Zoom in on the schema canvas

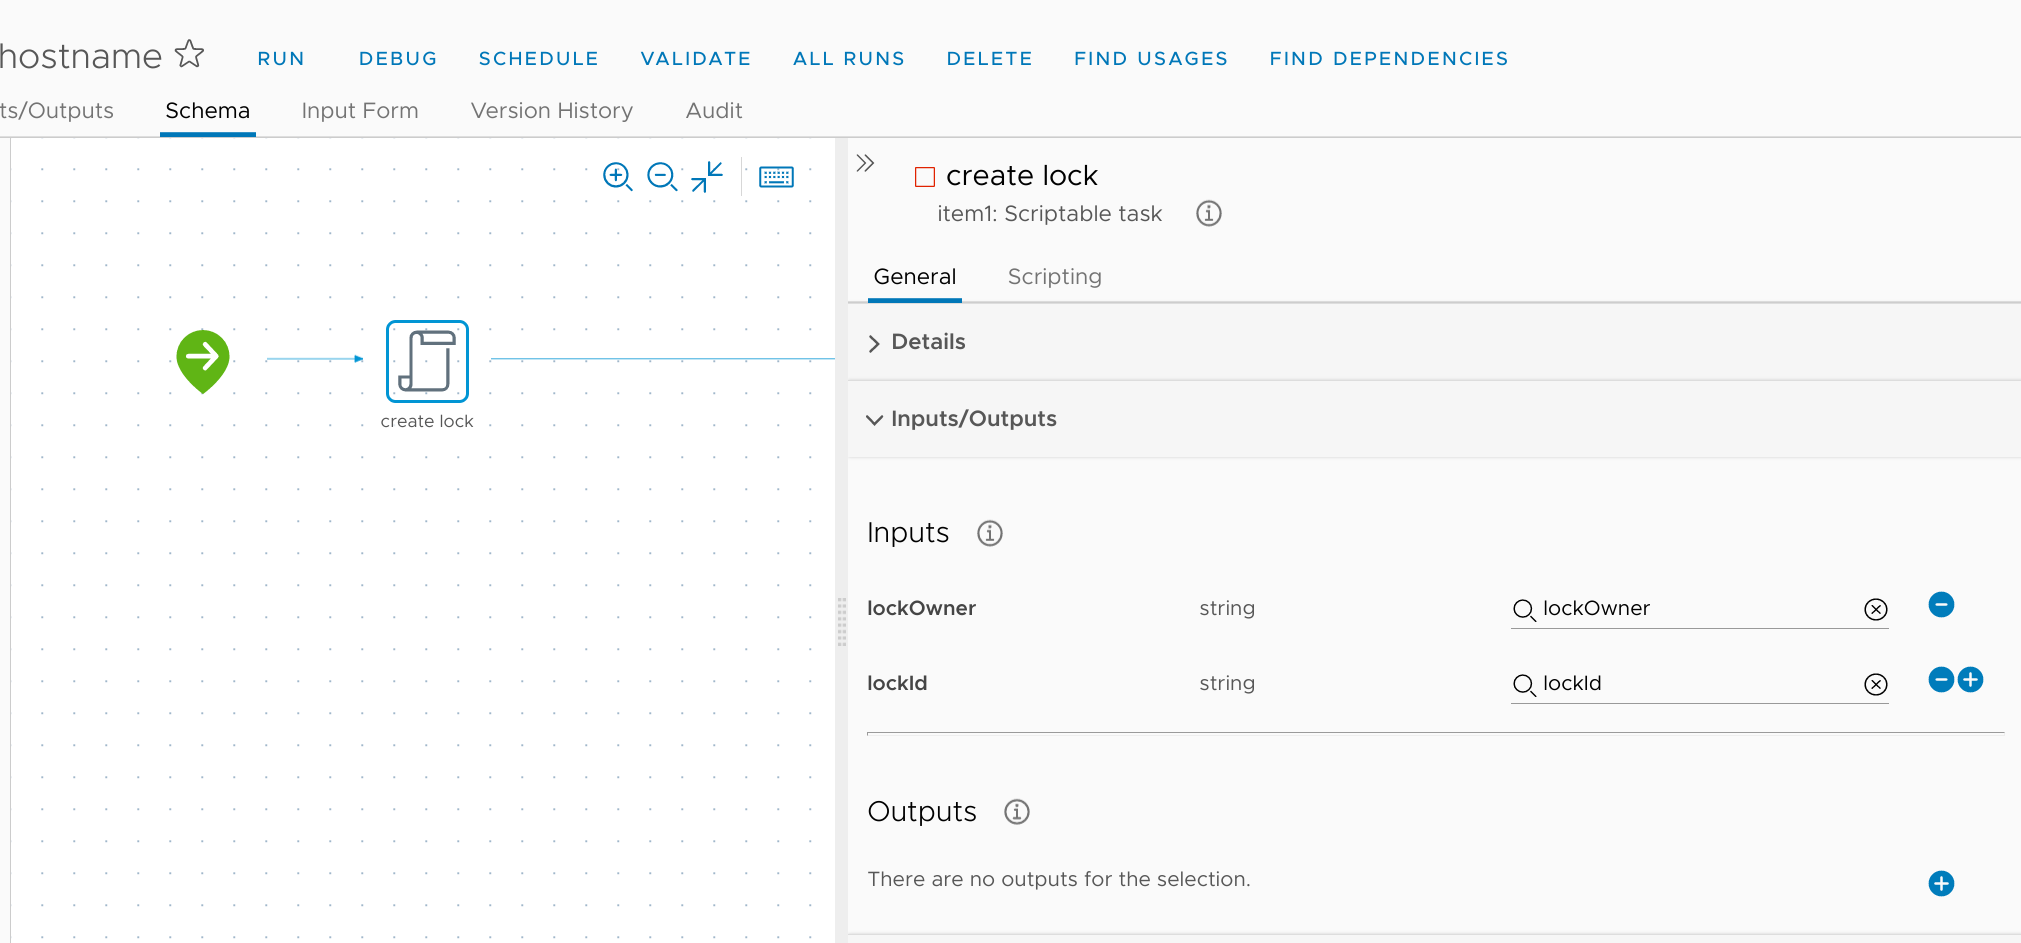pos(617,177)
